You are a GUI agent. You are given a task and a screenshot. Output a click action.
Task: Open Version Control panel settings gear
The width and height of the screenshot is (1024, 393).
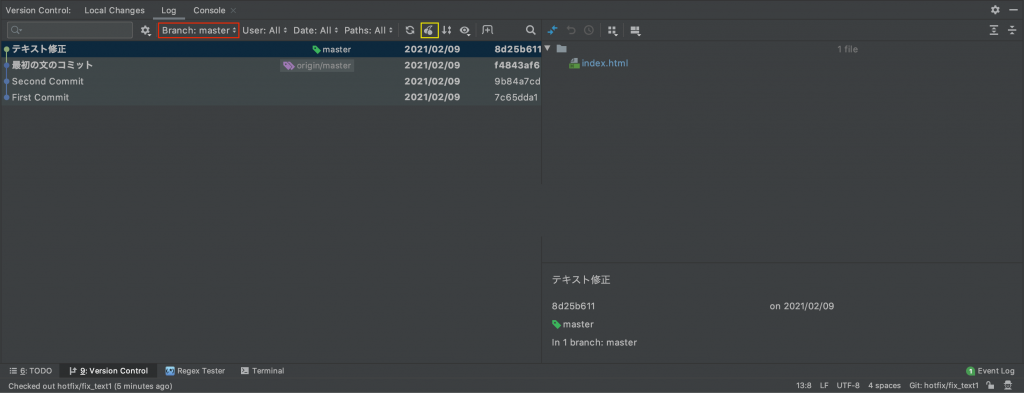click(995, 10)
